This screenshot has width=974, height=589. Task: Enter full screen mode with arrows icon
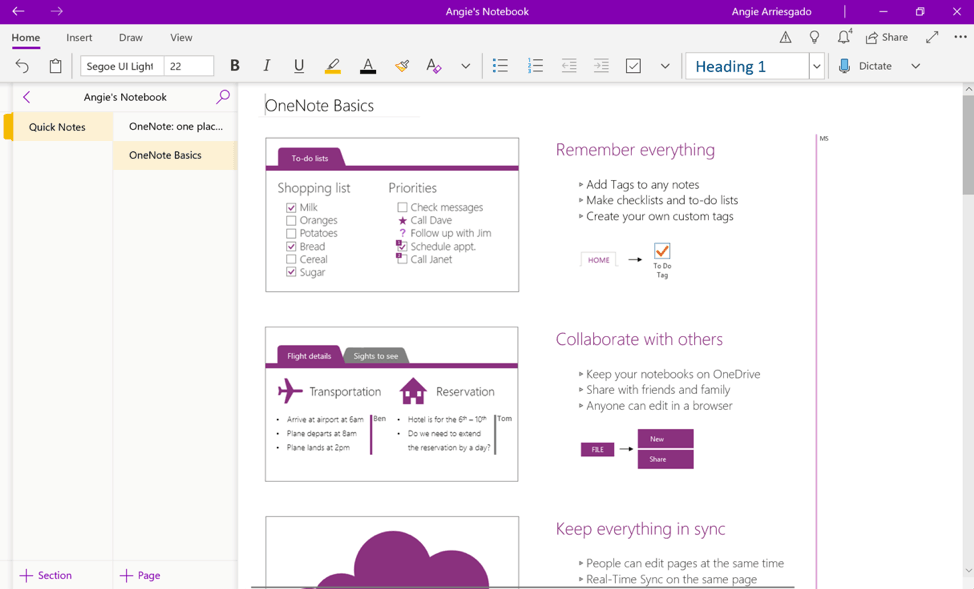tap(932, 37)
